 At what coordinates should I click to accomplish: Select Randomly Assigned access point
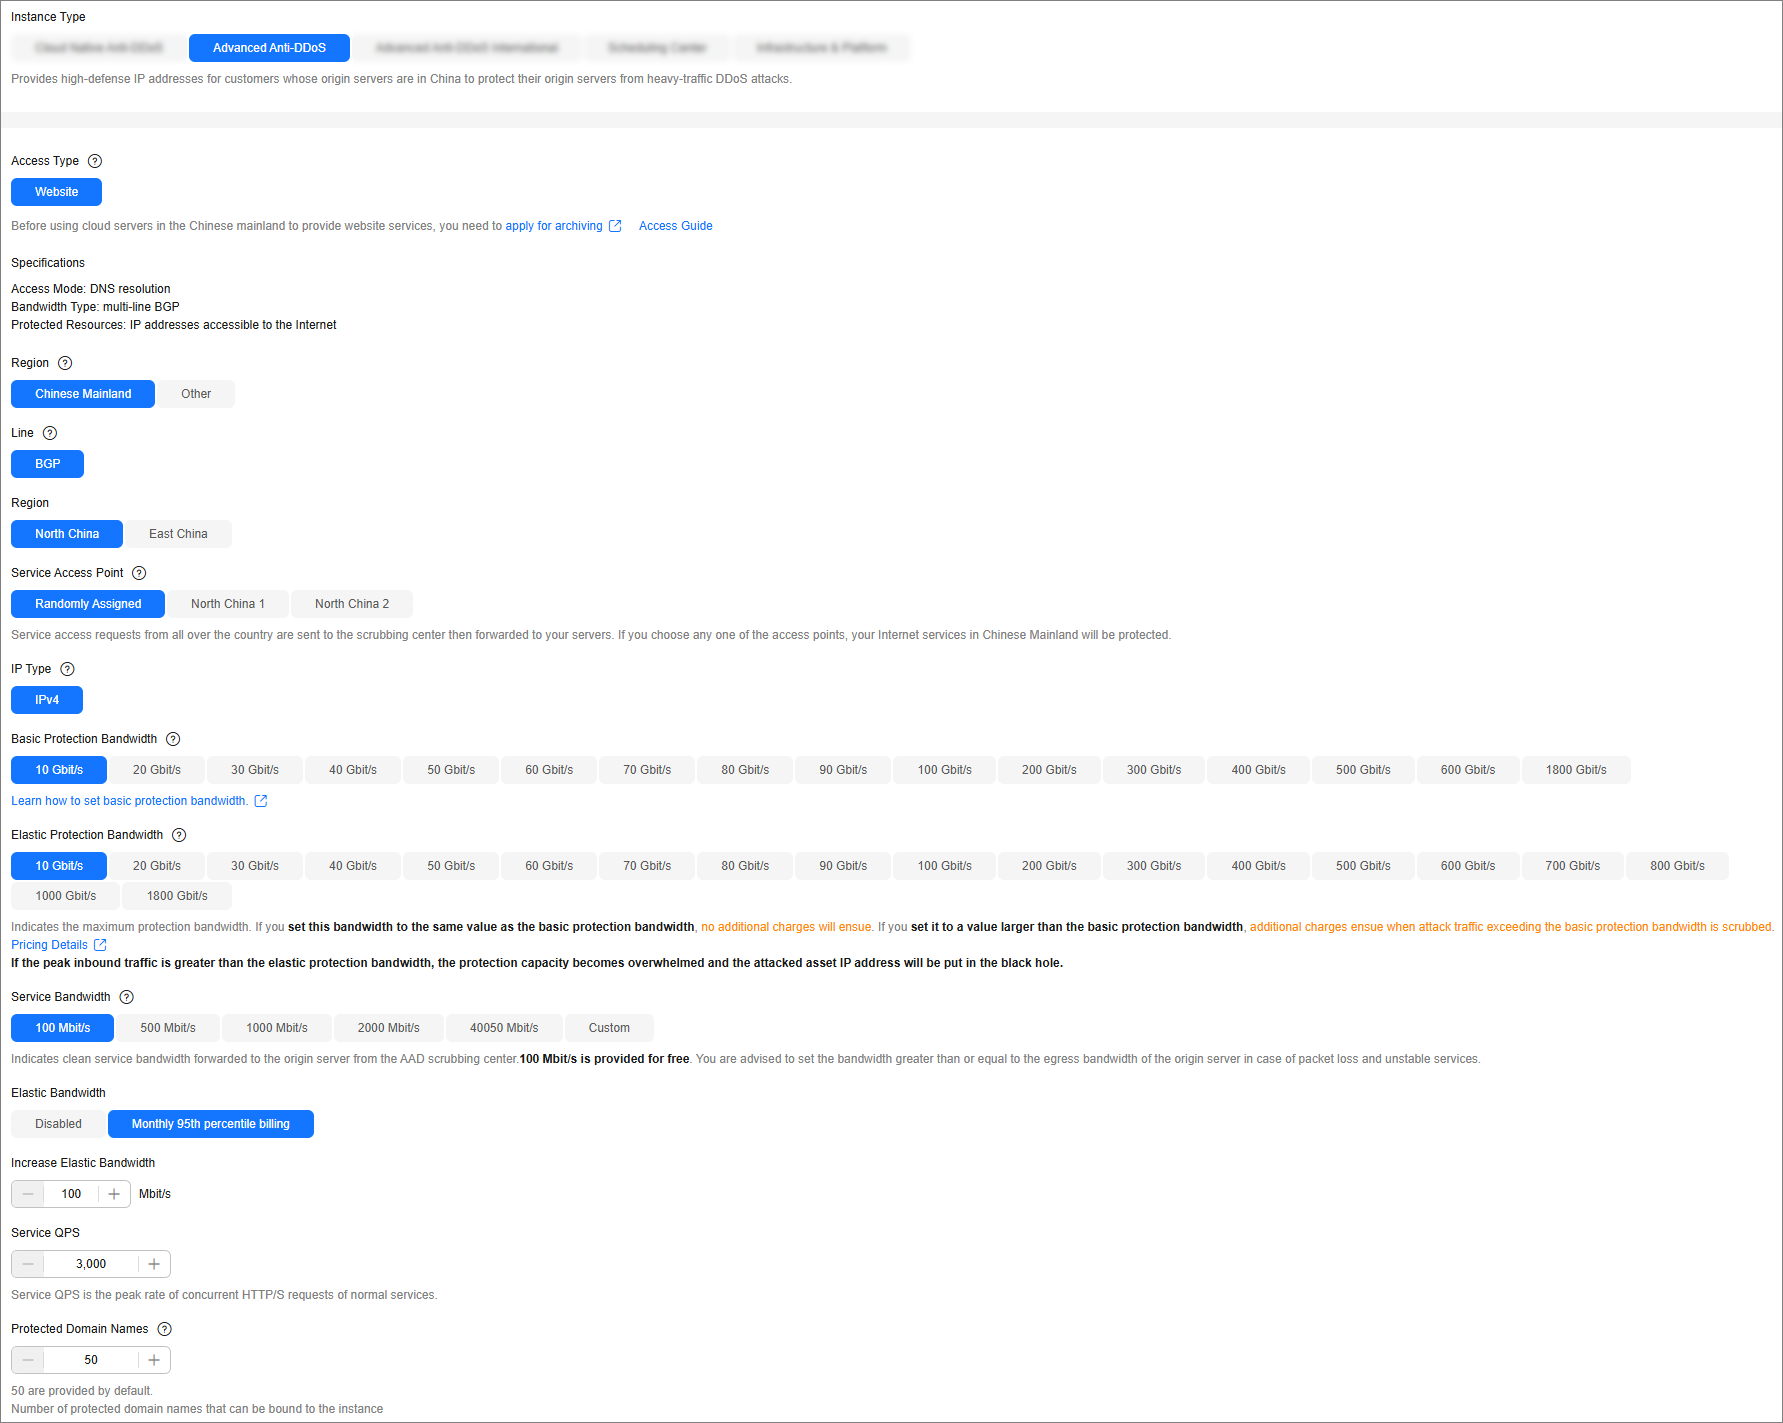tap(88, 604)
